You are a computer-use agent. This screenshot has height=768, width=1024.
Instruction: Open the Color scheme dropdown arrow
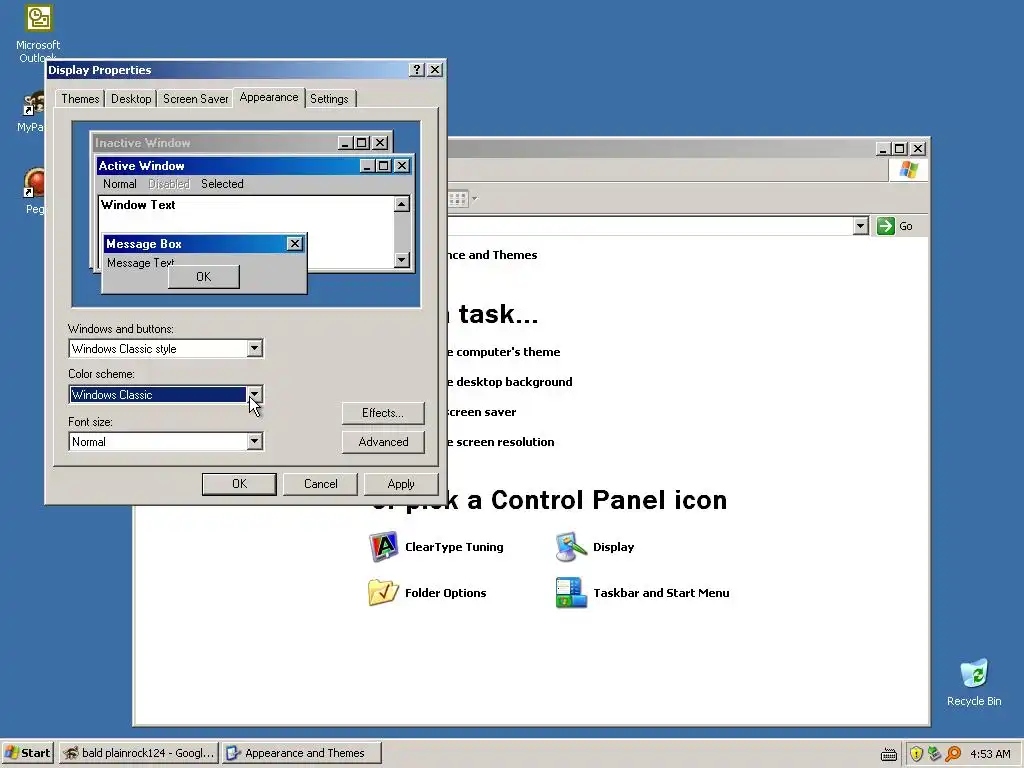pyautogui.click(x=255, y=394)
